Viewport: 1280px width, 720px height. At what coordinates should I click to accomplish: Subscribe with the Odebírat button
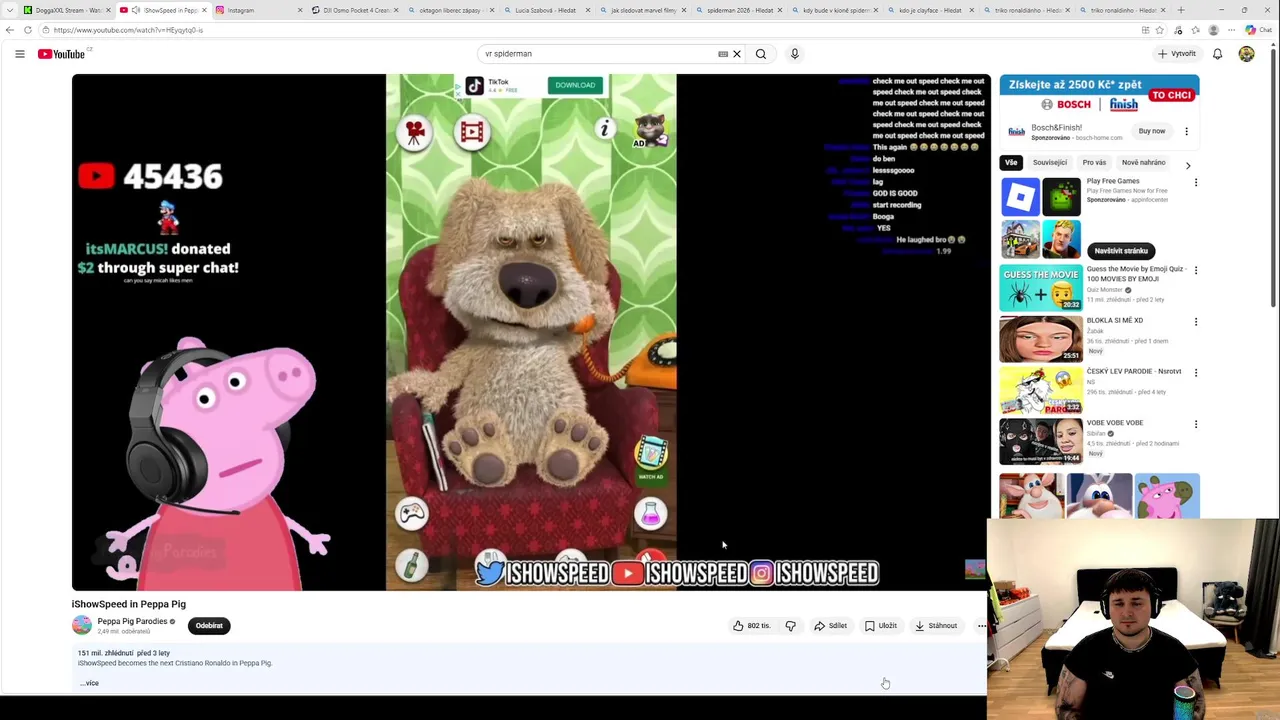(209, 626)
